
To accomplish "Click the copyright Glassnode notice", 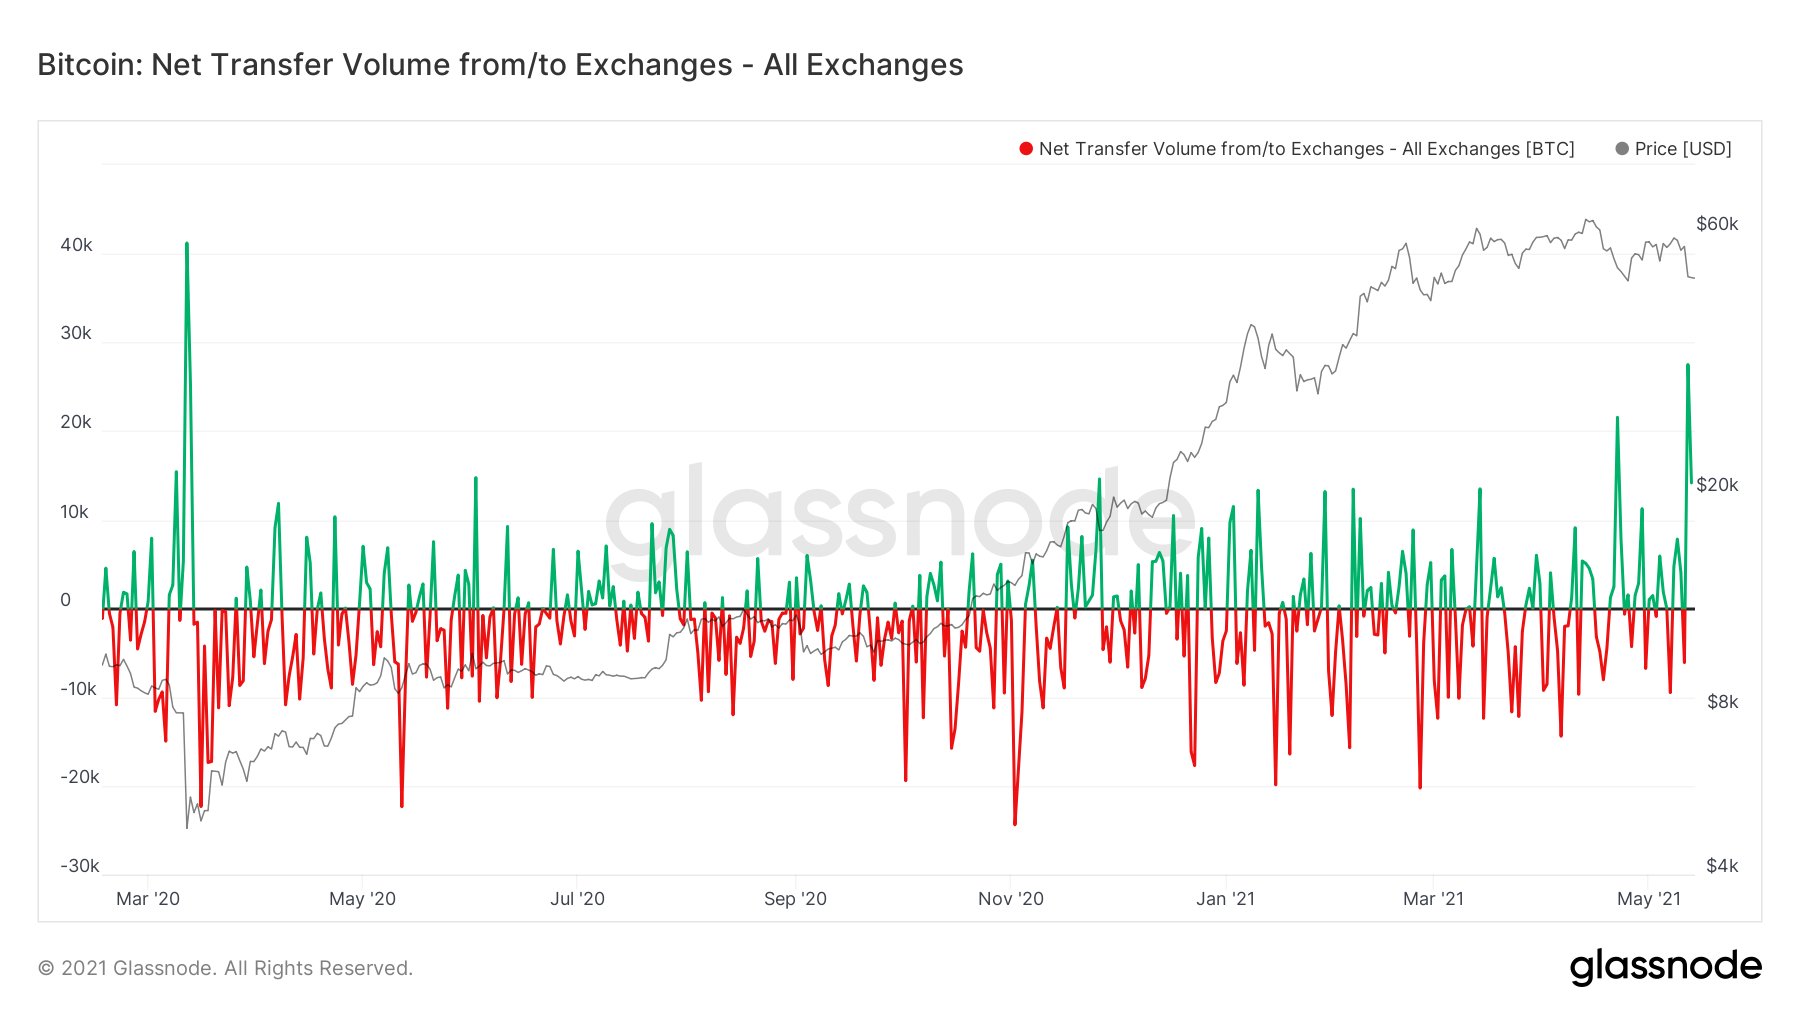I will point(225,968).
